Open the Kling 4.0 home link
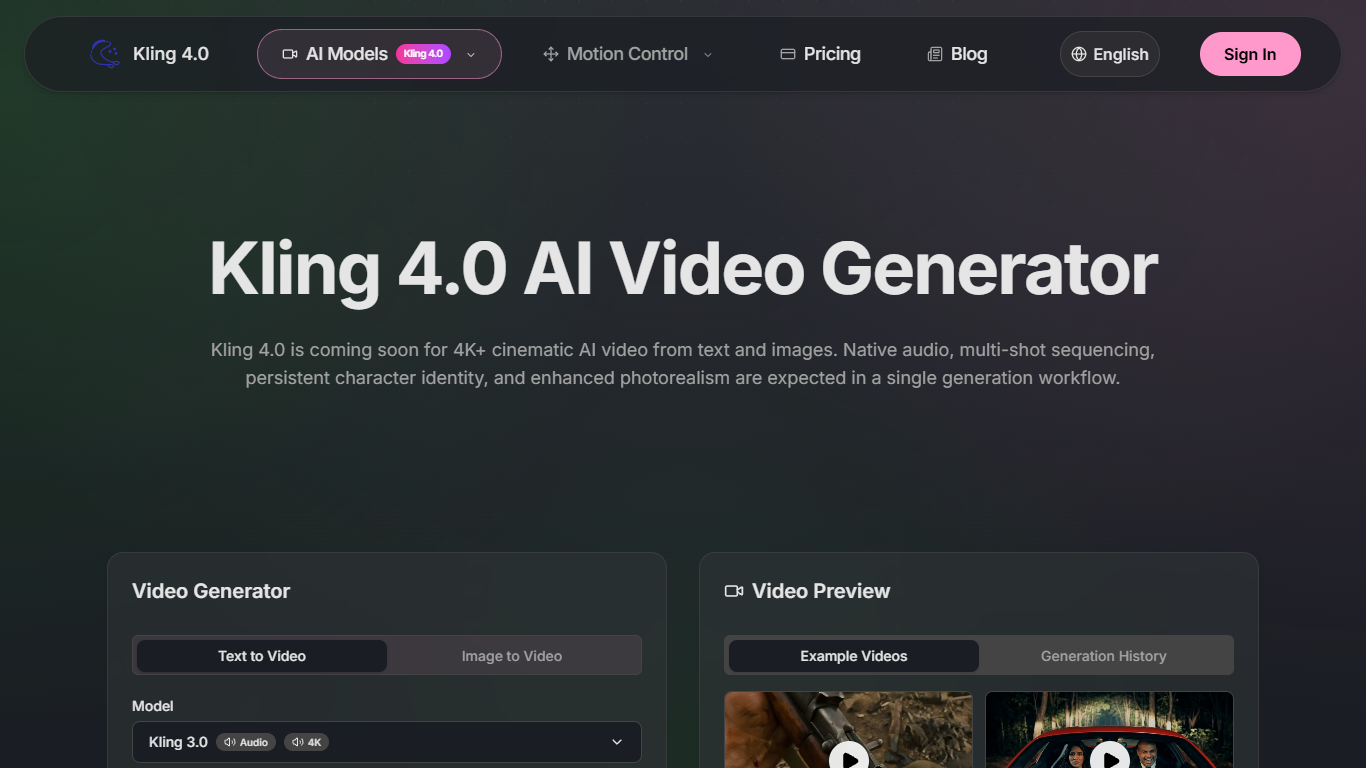Image resolution: width=1366 pixels, height=768 pixels. 150,54
